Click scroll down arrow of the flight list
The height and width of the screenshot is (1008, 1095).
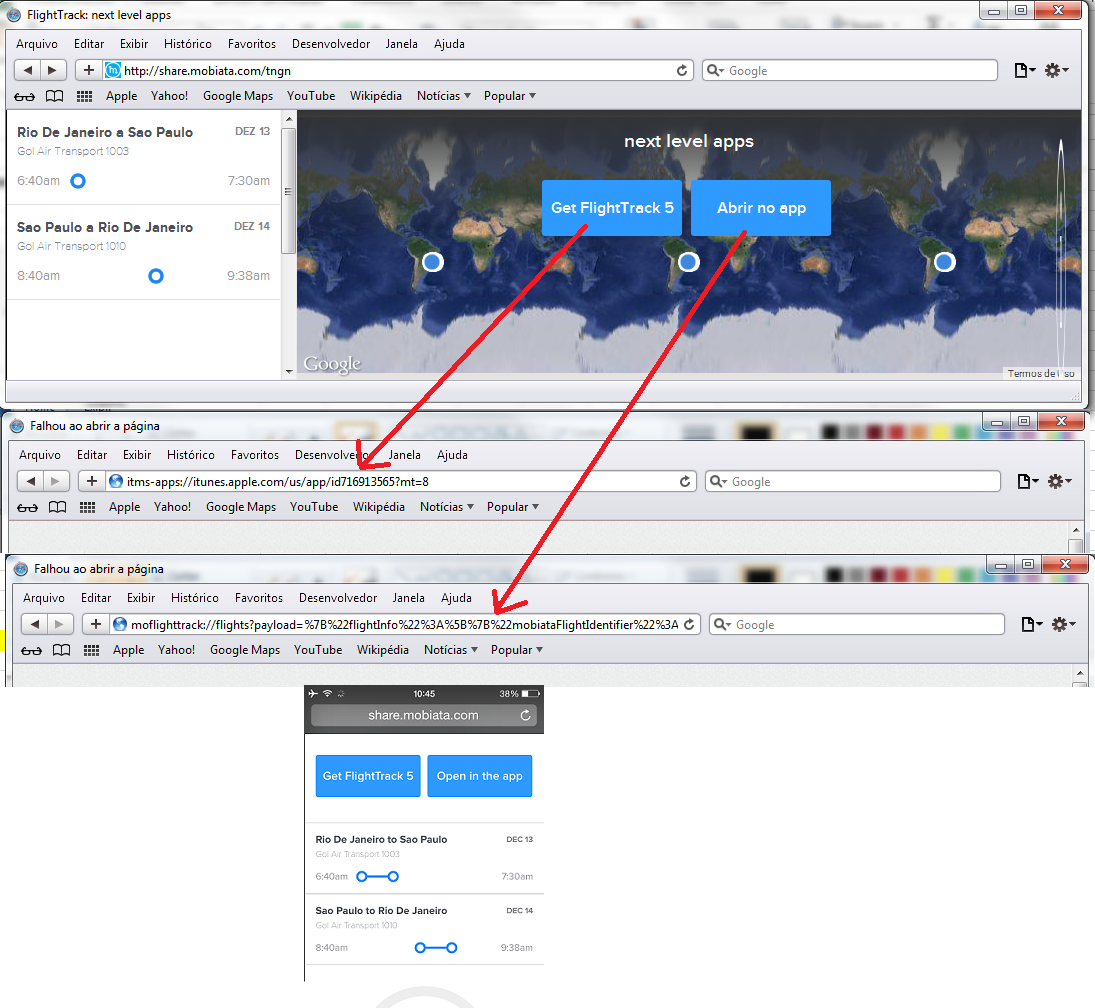pos(289,372)
